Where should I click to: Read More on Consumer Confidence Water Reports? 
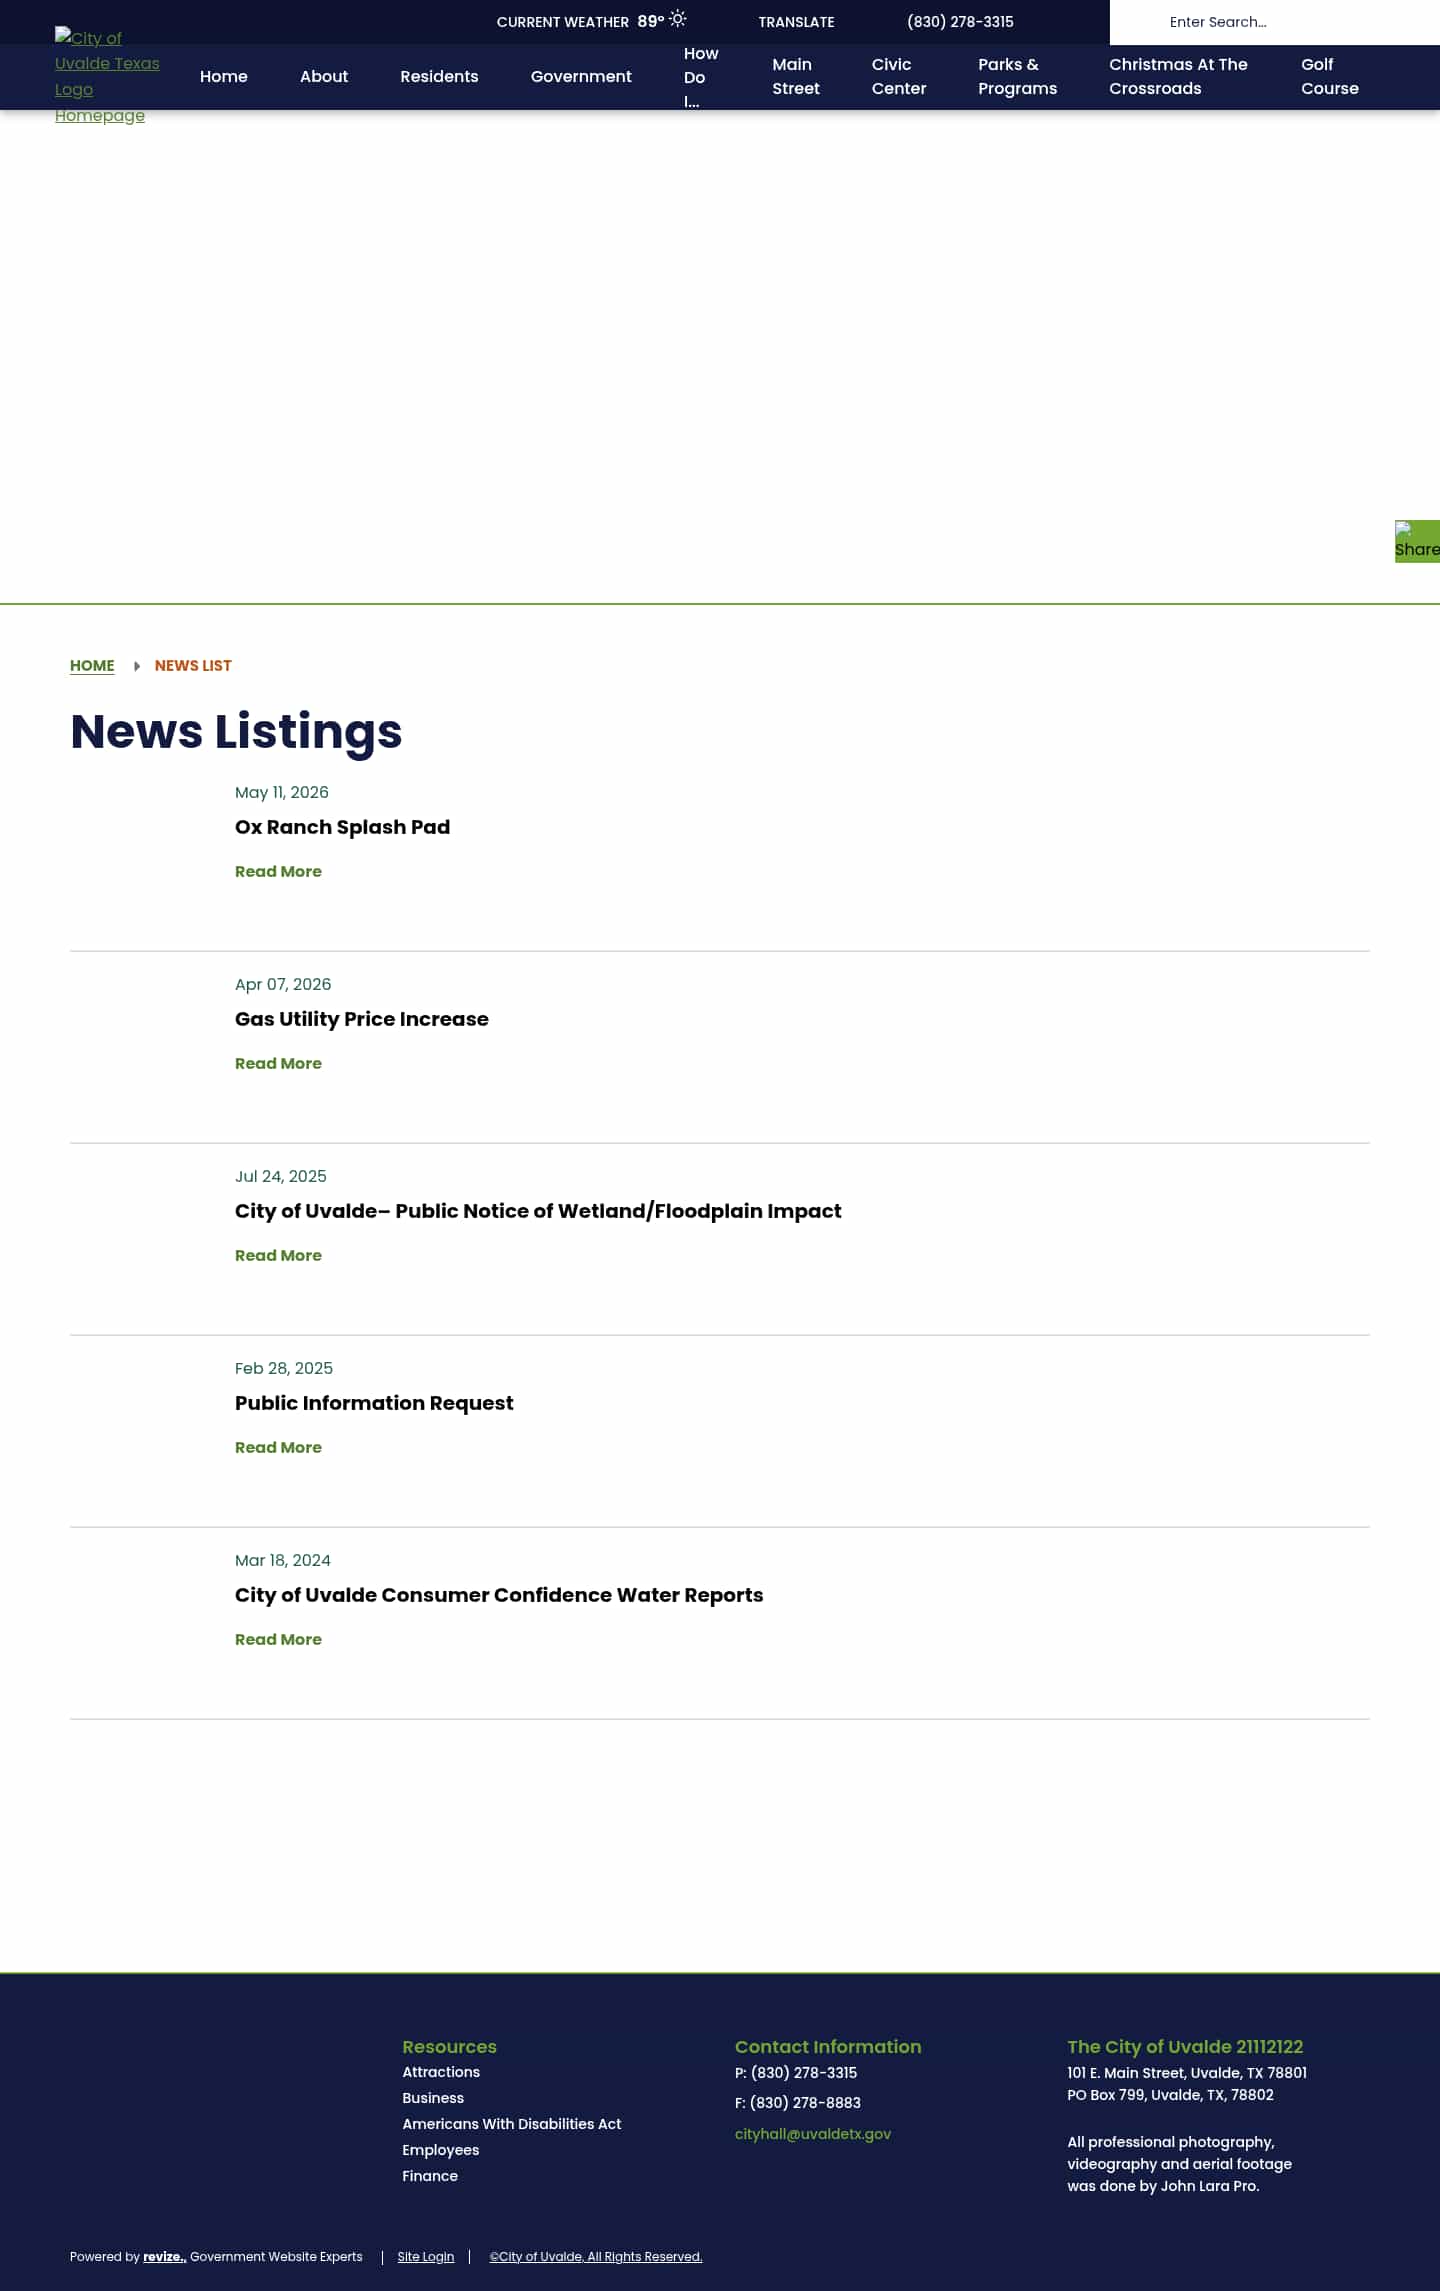pyautogui.click(x=278, y=1640)
